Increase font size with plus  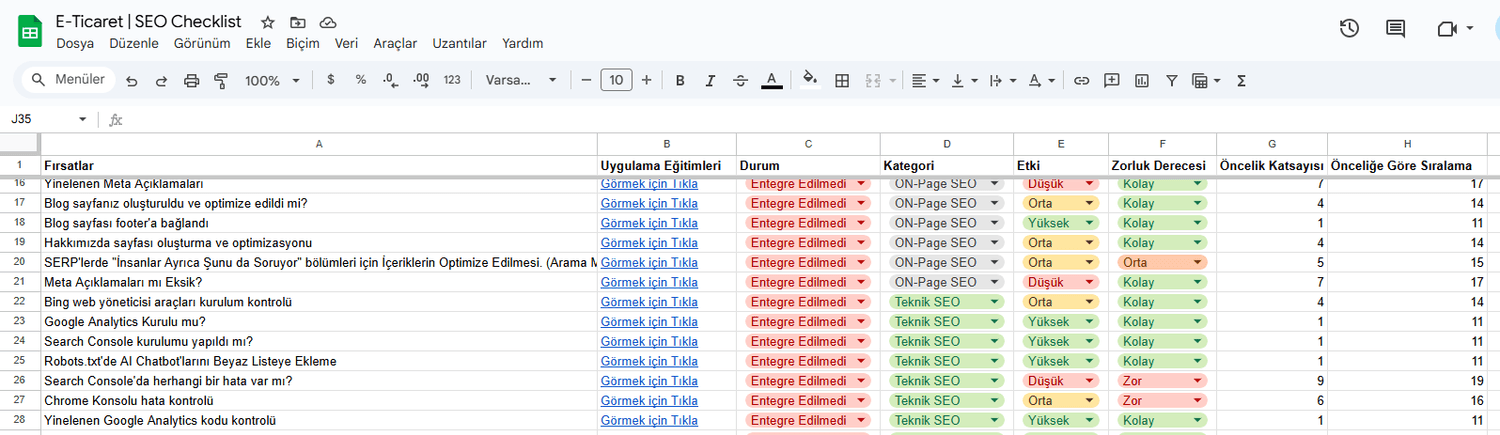pyautogui.click(x=647, y=80)
